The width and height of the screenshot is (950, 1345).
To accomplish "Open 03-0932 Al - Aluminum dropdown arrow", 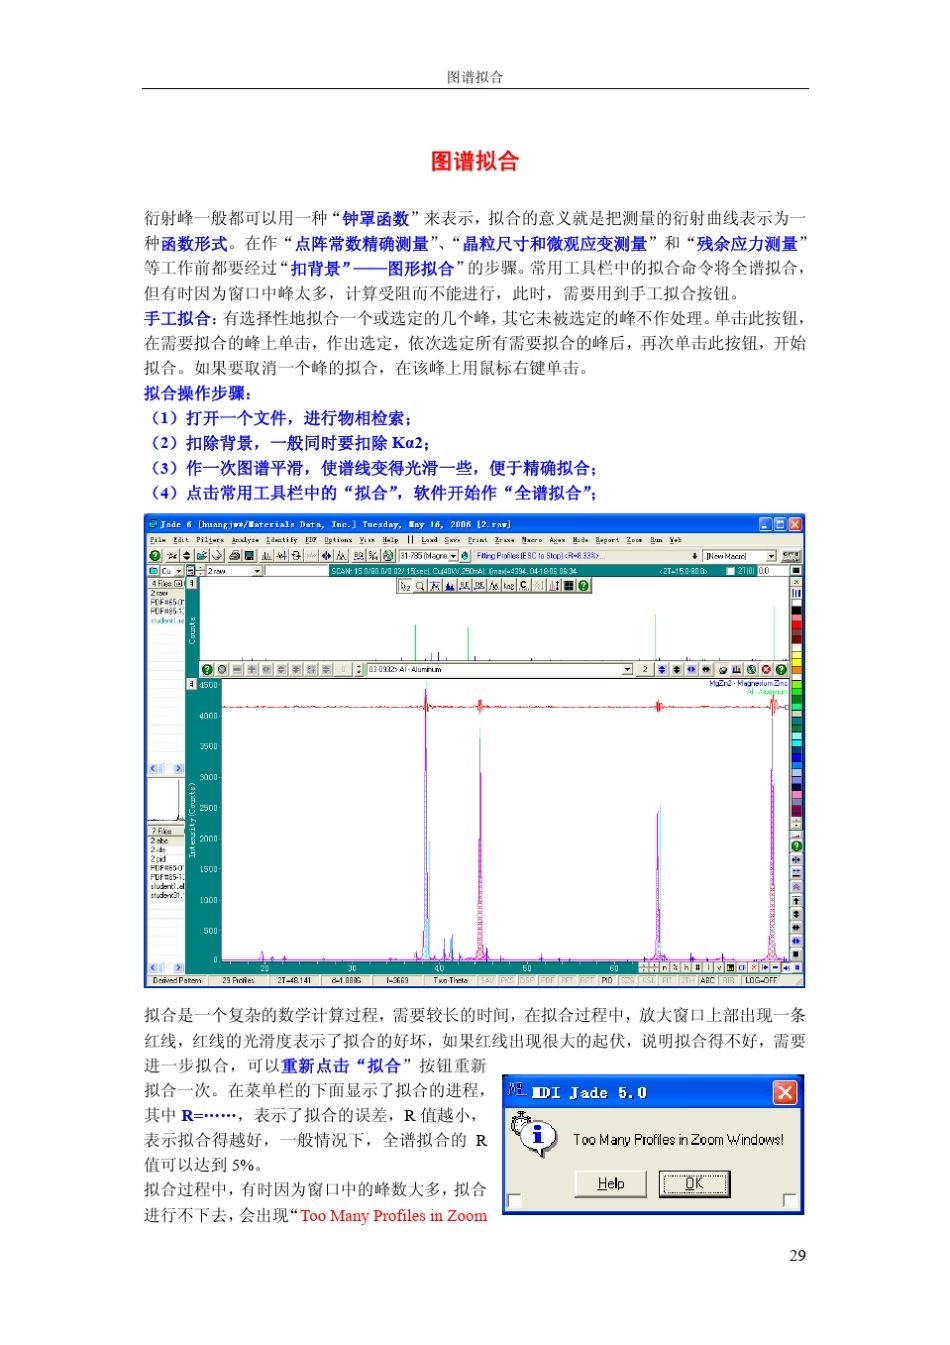I will tap(627, 669).
